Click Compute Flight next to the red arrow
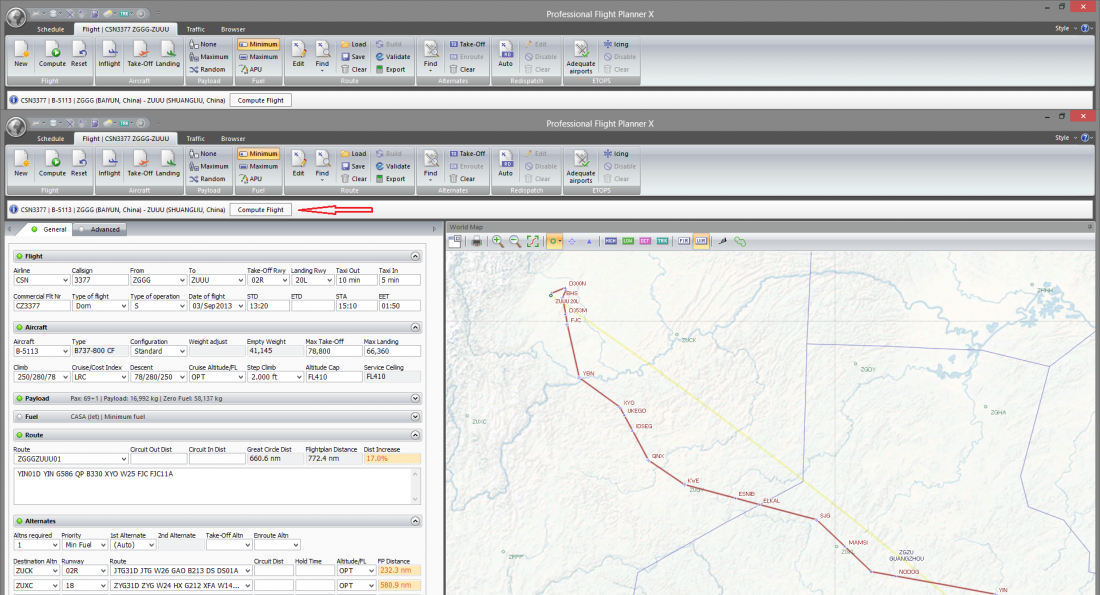The height and width of the screenshot is (595, 1100). 260,210
